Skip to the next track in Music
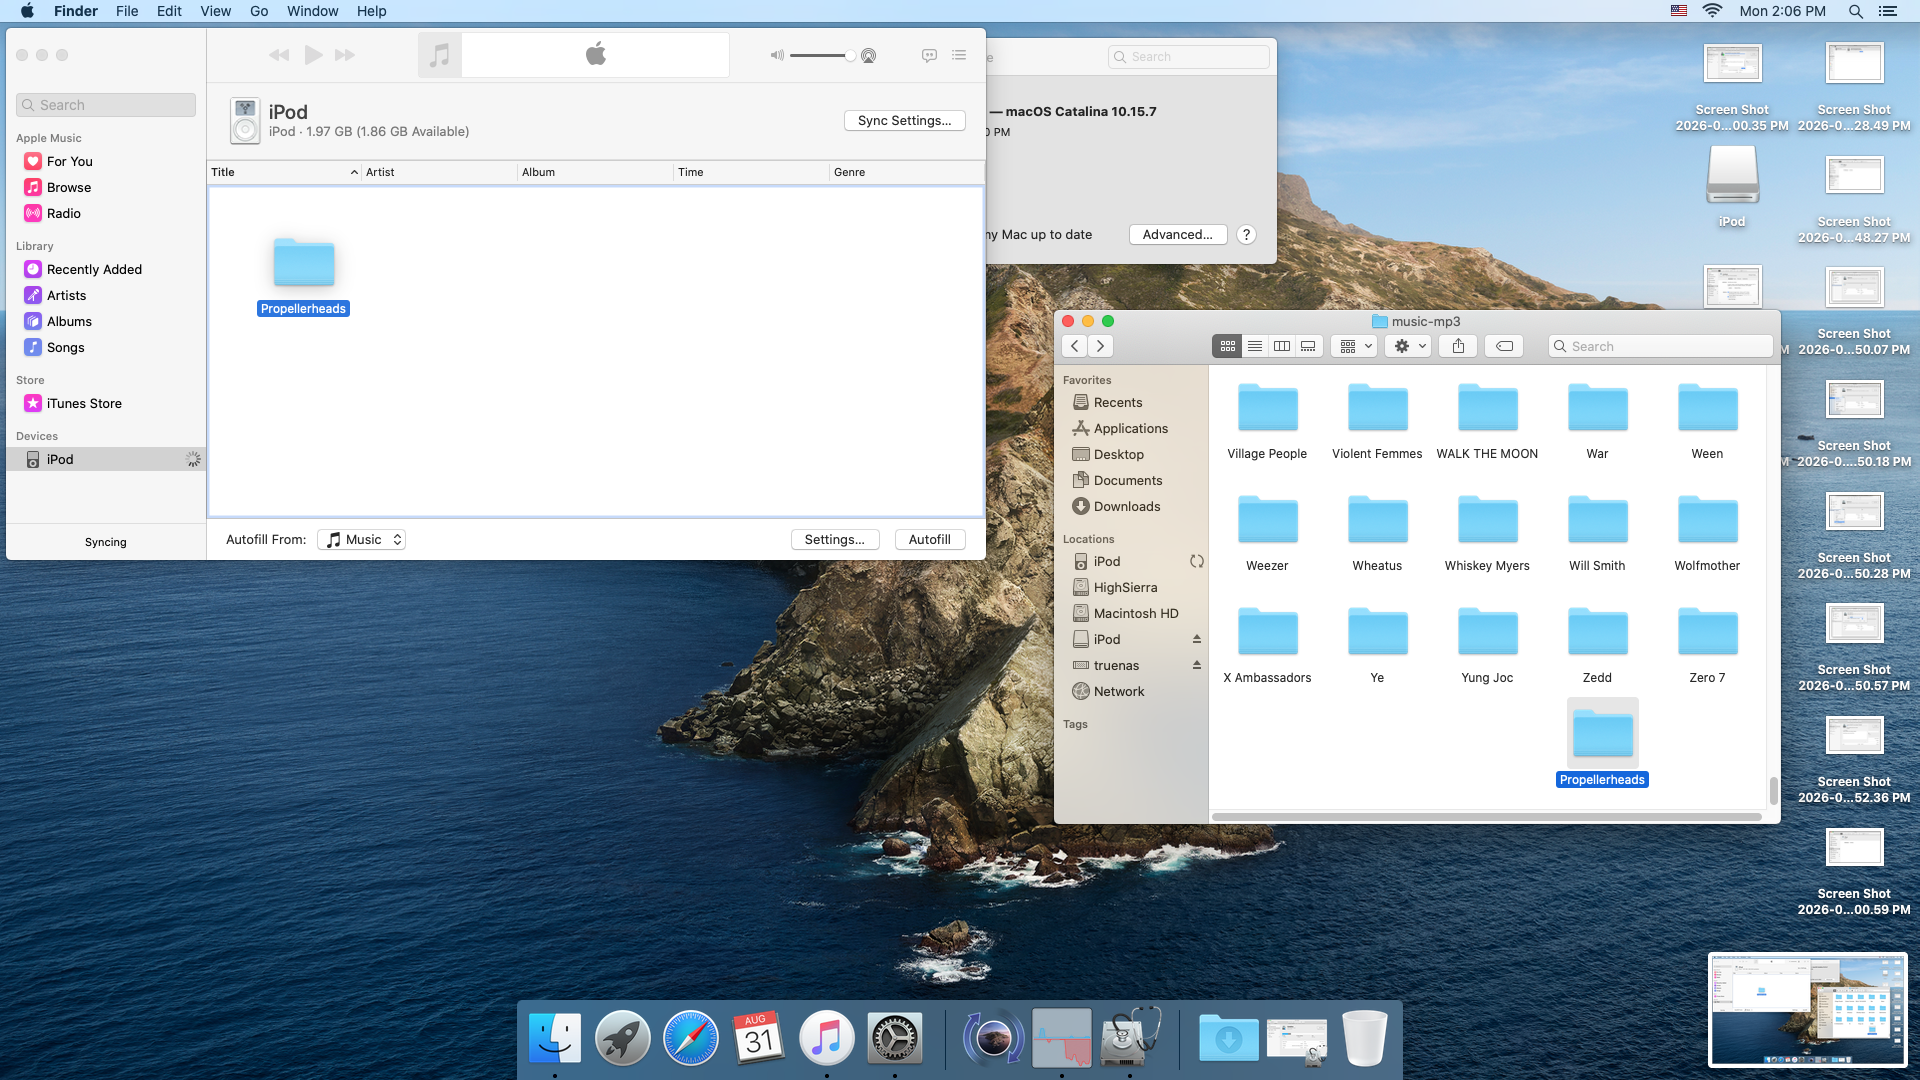This screenshot has height=1080, width=1920. point(345,55)
